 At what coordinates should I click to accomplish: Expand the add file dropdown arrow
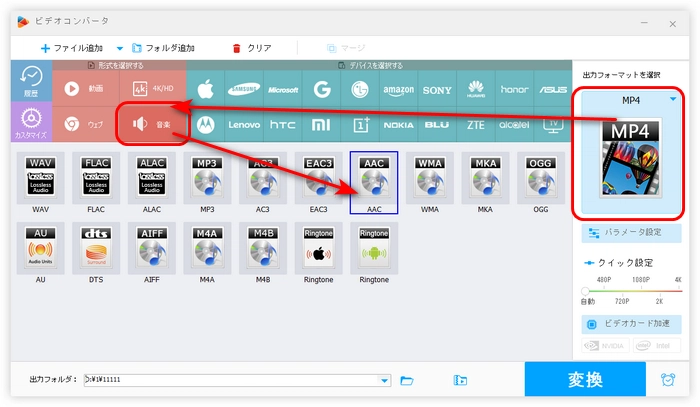pyautogui.click(x=120, y=48)
